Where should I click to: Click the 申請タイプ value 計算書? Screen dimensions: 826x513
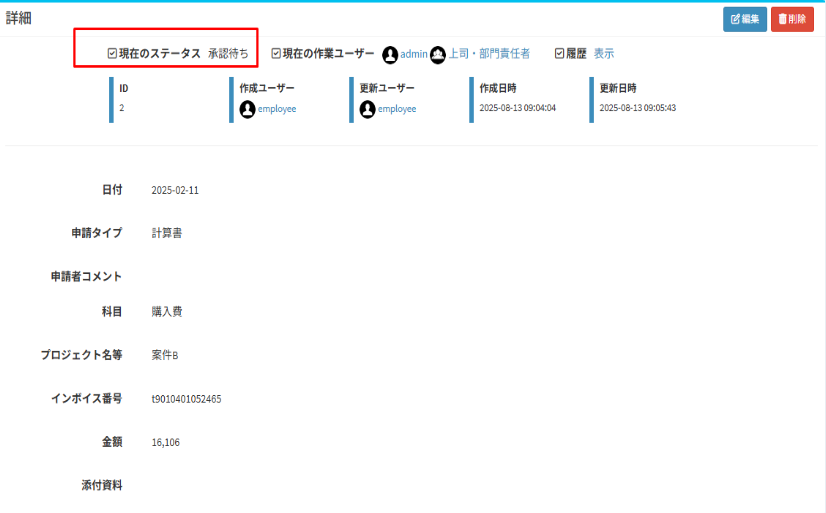(167, 233)
